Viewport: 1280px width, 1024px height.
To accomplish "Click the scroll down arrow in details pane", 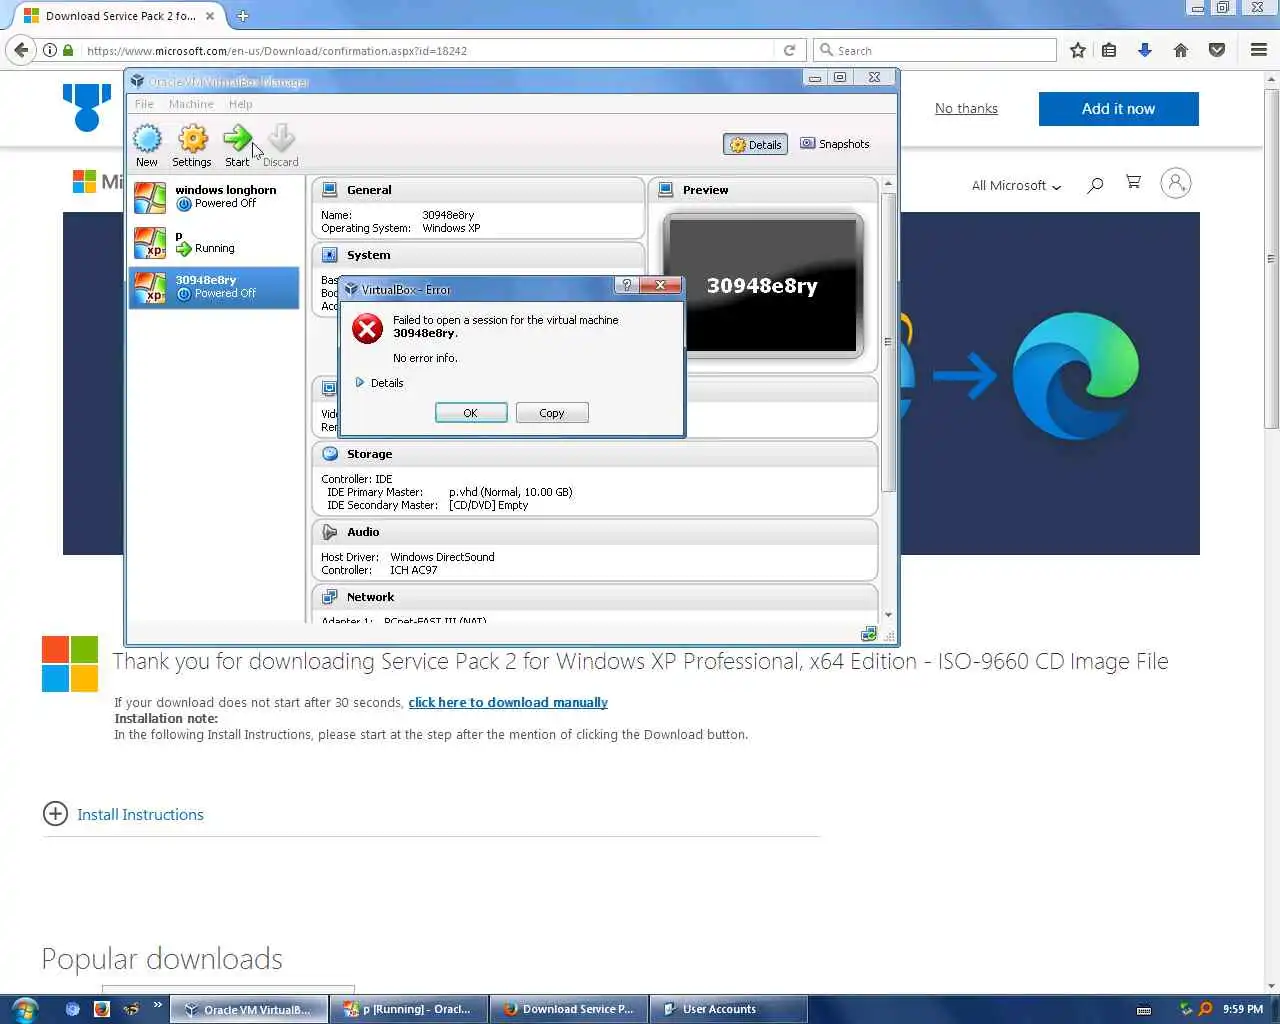I will (x=888, y=615).
